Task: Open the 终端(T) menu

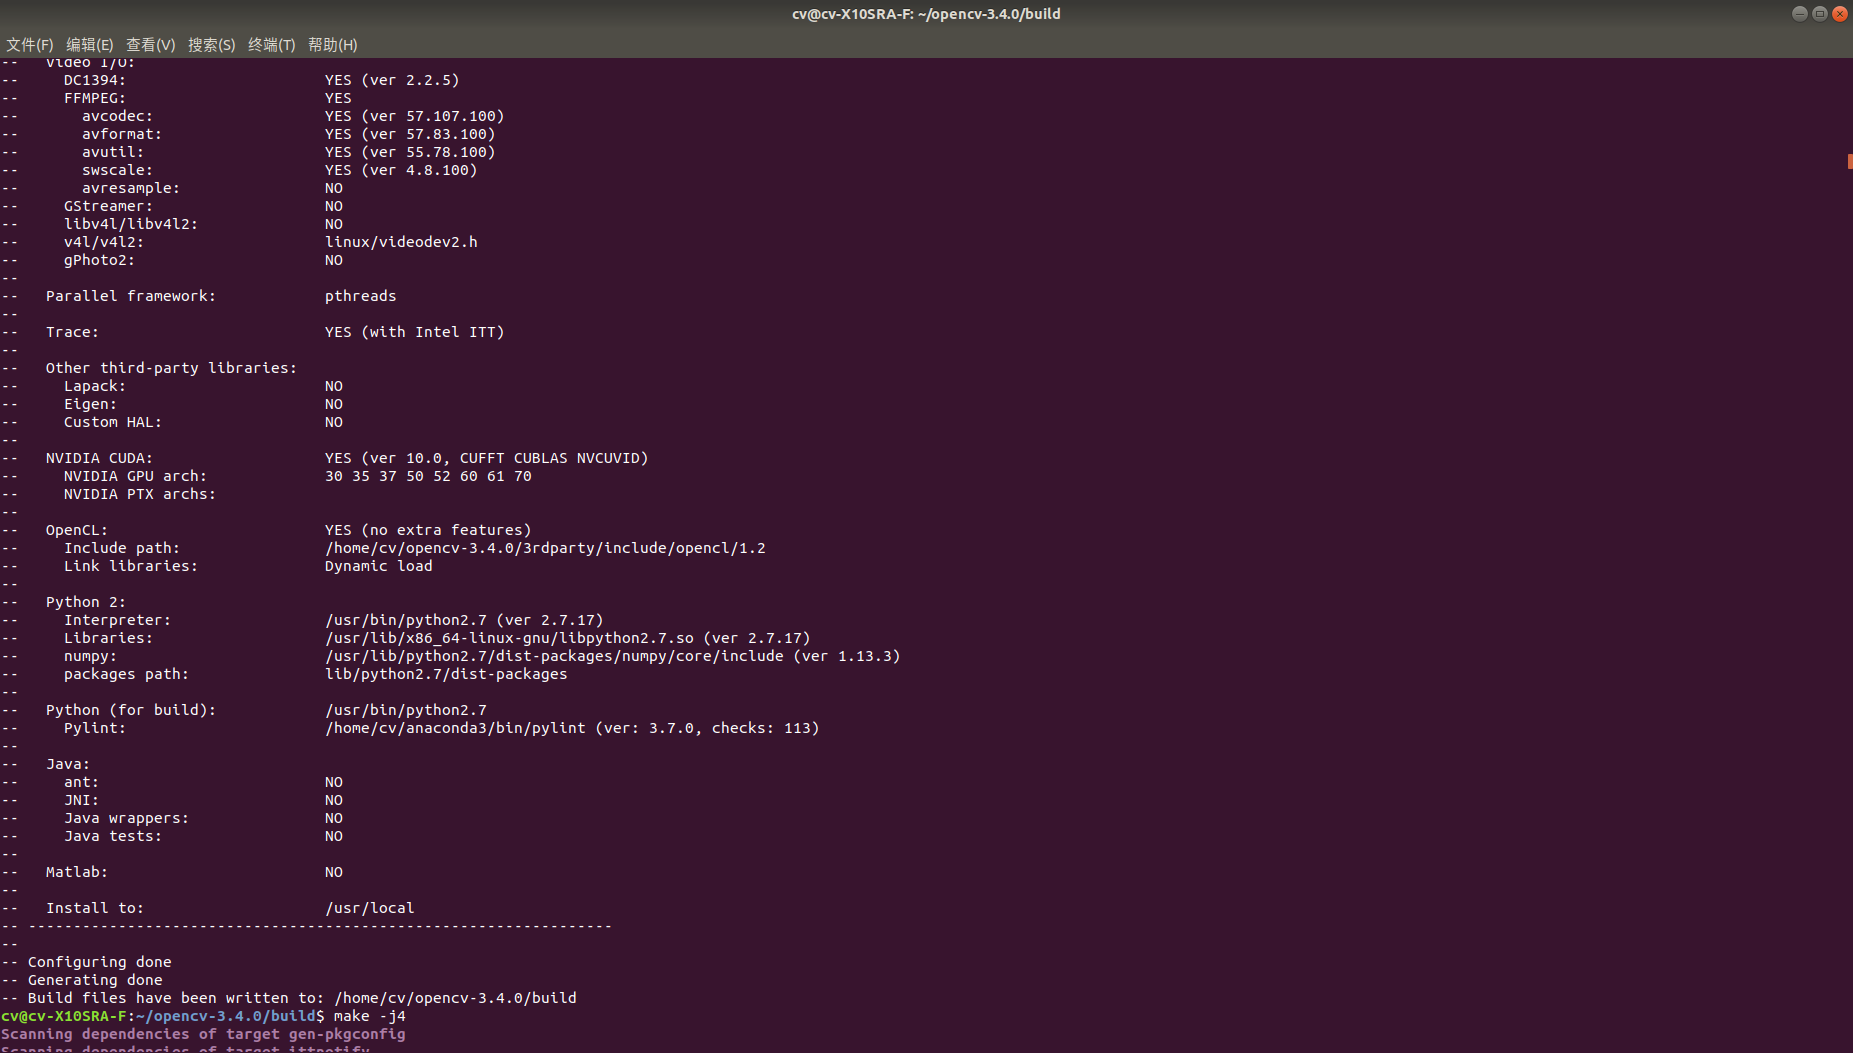Action: click(272, 45)
